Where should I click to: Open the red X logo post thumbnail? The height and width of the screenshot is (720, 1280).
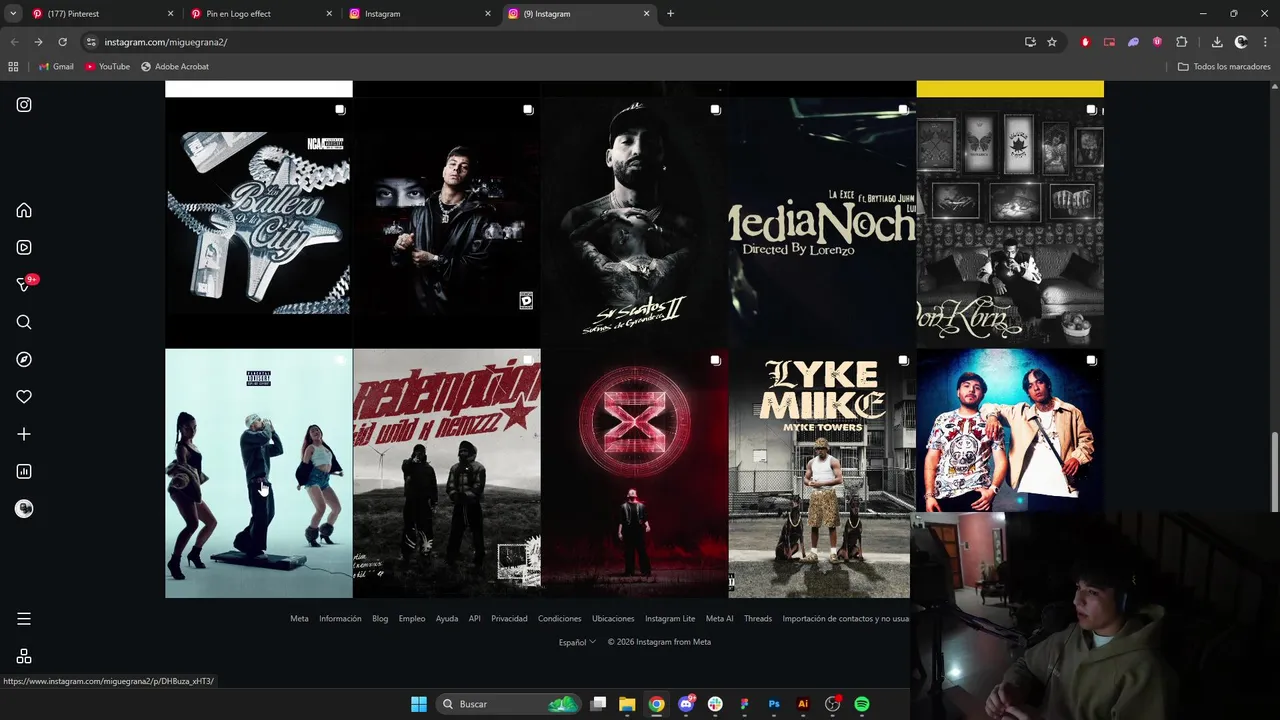pyautogui.click(x=634, y=473)
